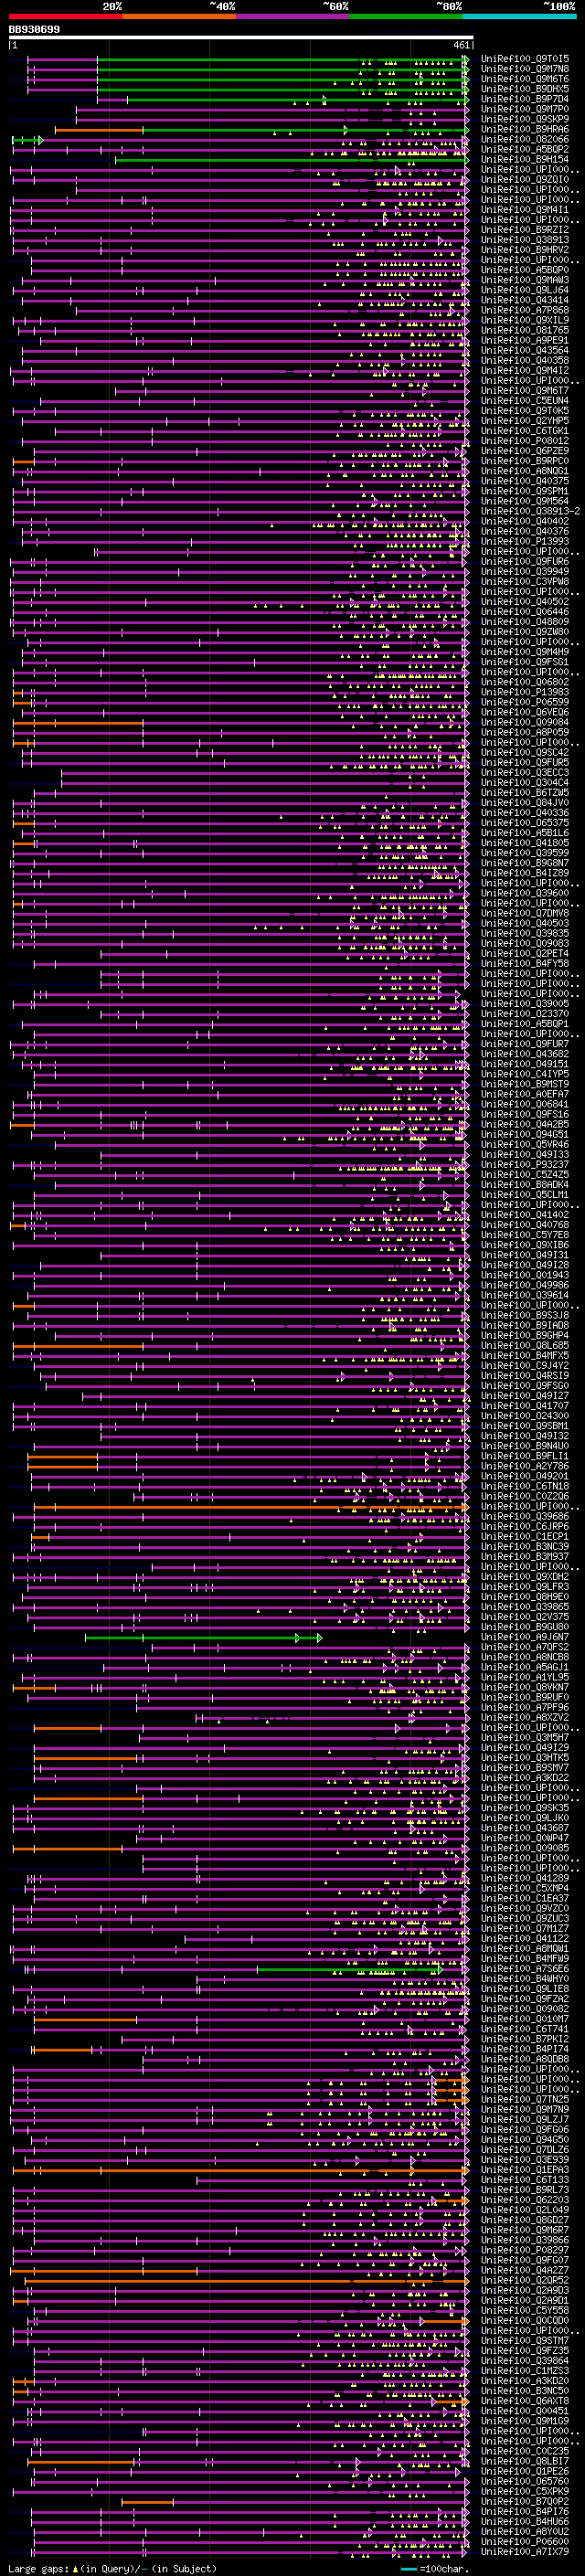Select hit UniRef100_Q6PZE9
The image size is (585, 2576).
click(x=525, y=451)
